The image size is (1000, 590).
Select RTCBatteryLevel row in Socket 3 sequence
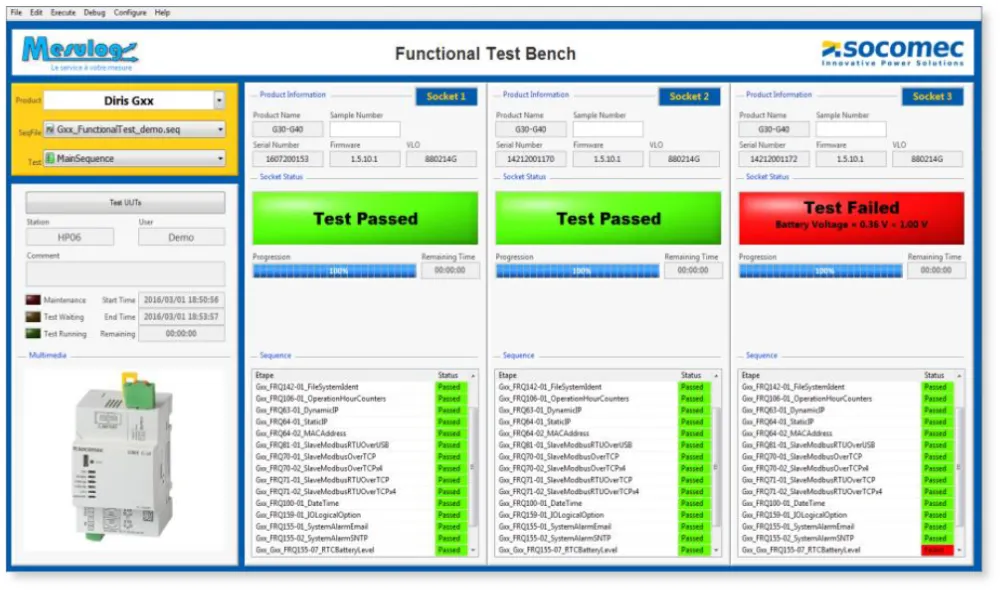coord(847,550)
